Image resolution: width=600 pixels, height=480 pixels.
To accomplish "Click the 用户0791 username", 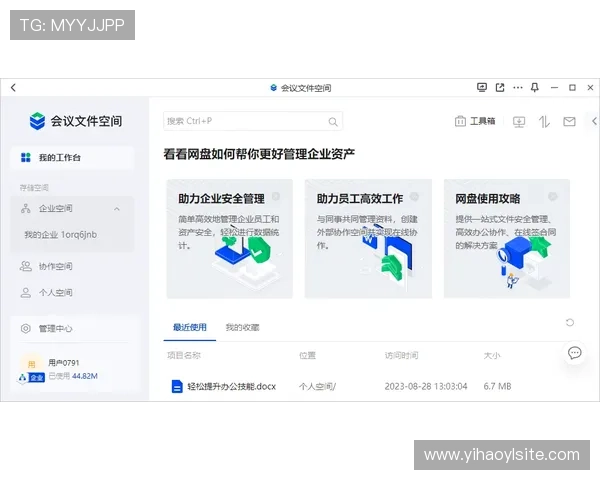I will (64, 363).
